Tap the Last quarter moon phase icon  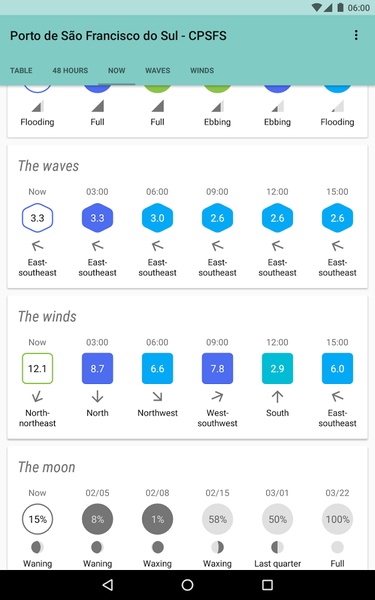point(277,547)
